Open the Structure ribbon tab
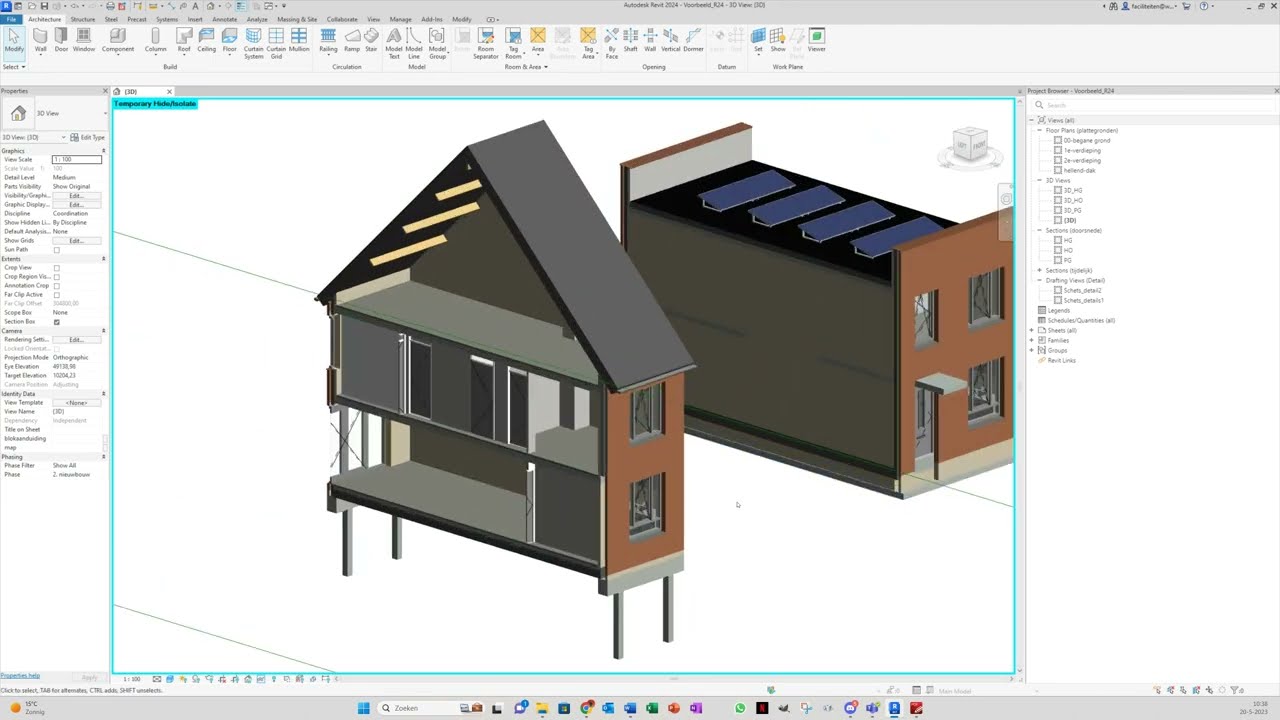The image size is (1280, 720). click(x=83, y=19)
